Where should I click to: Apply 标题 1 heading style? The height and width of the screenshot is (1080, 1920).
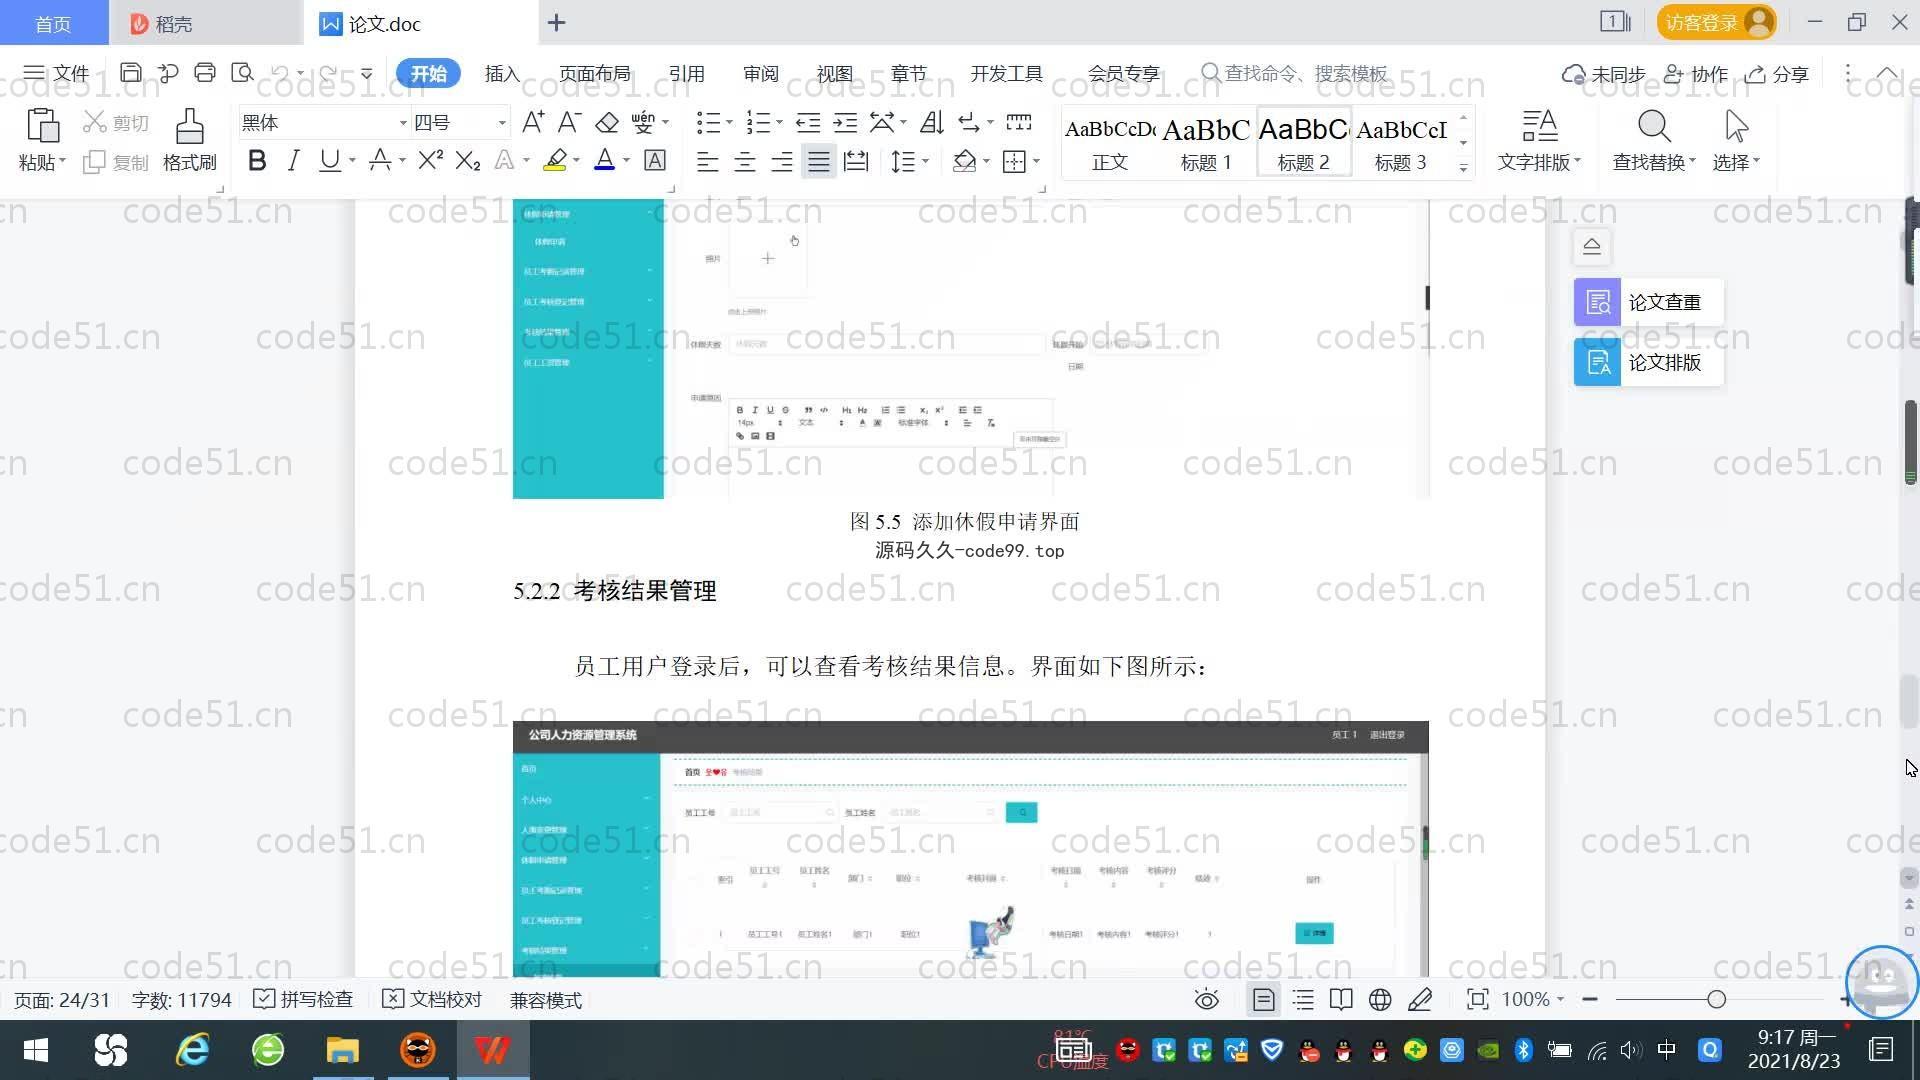[1206, 143]
